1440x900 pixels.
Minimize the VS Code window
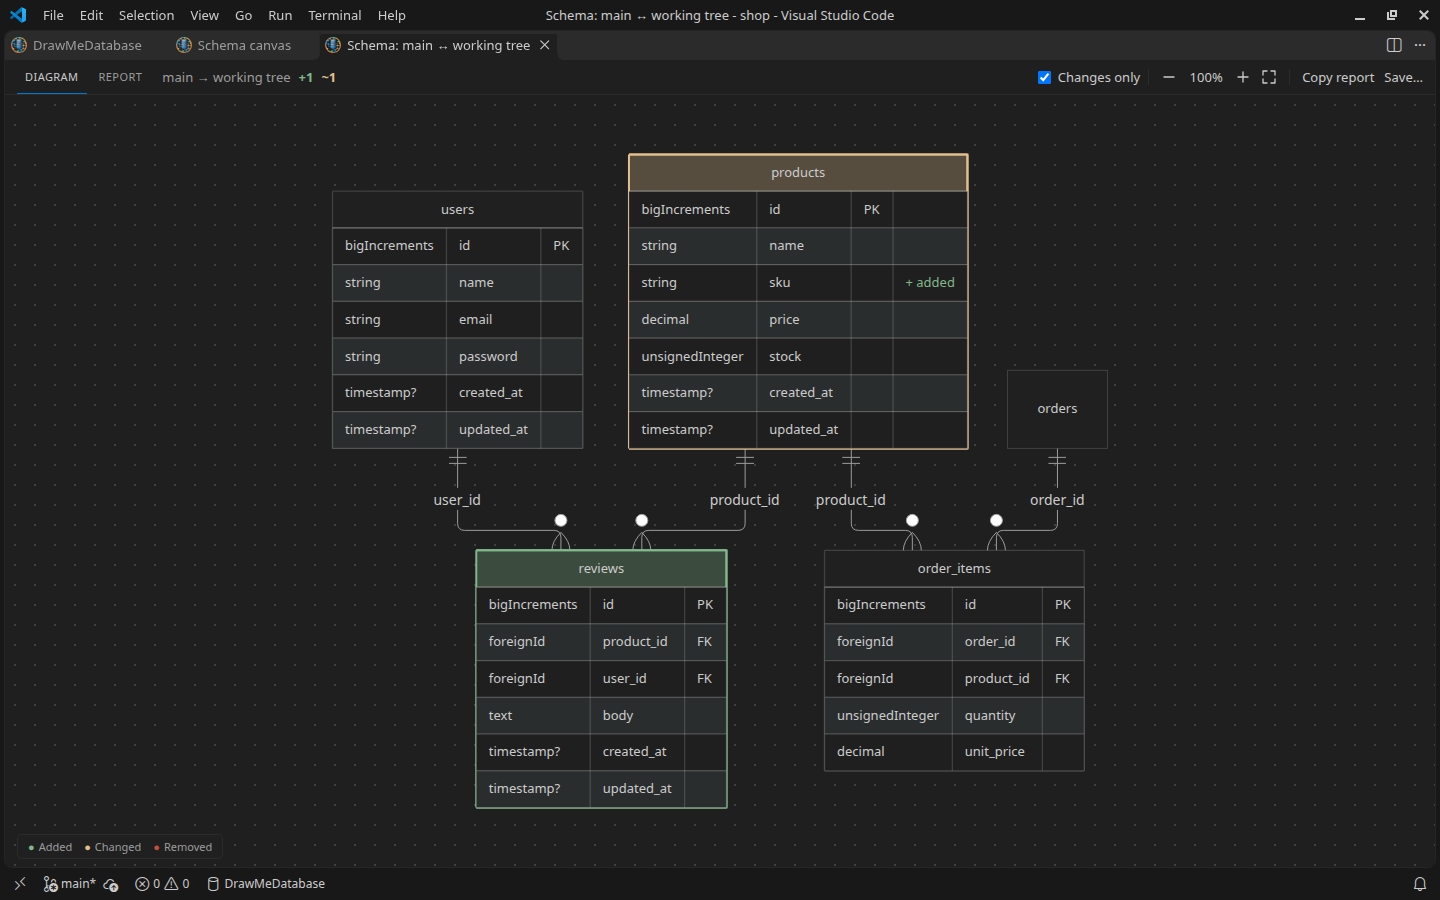coord(1360,15)
